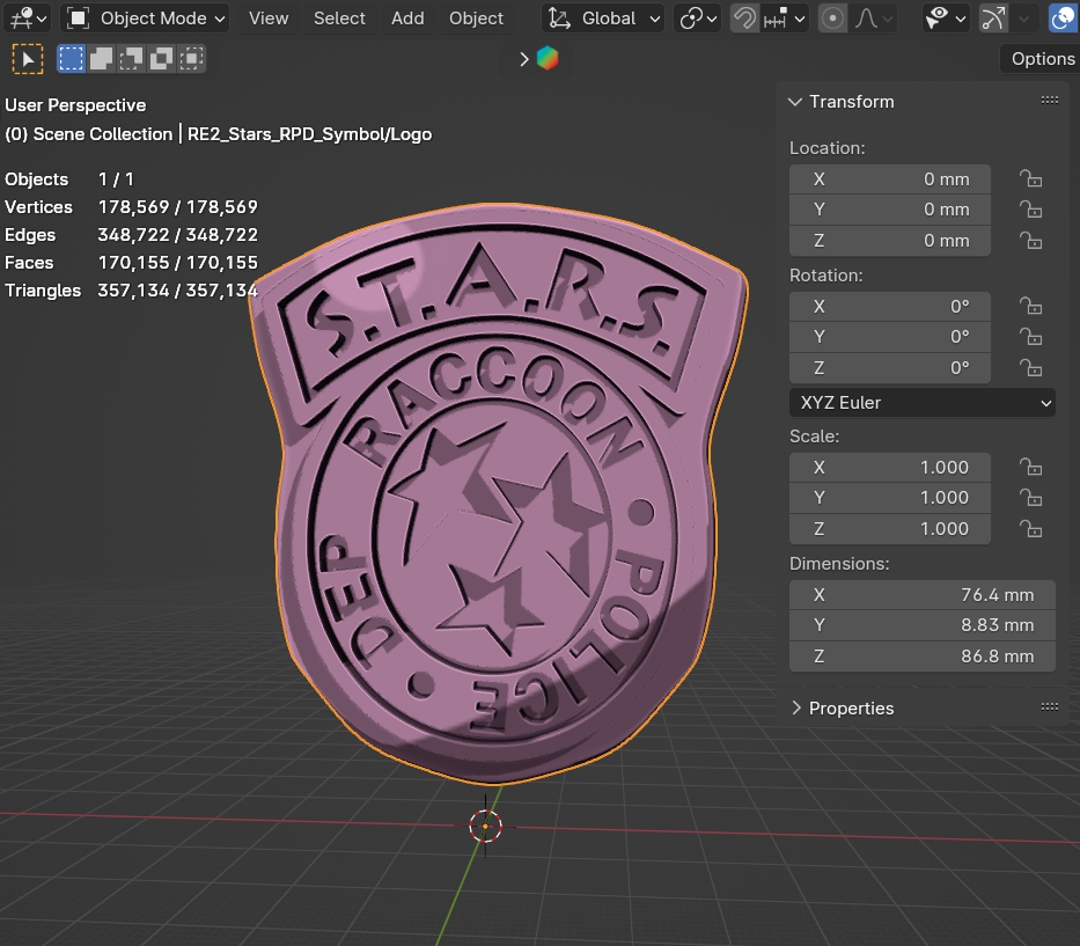Toggle proportional editing
1080x946 pixels.
tap(832, 18)
